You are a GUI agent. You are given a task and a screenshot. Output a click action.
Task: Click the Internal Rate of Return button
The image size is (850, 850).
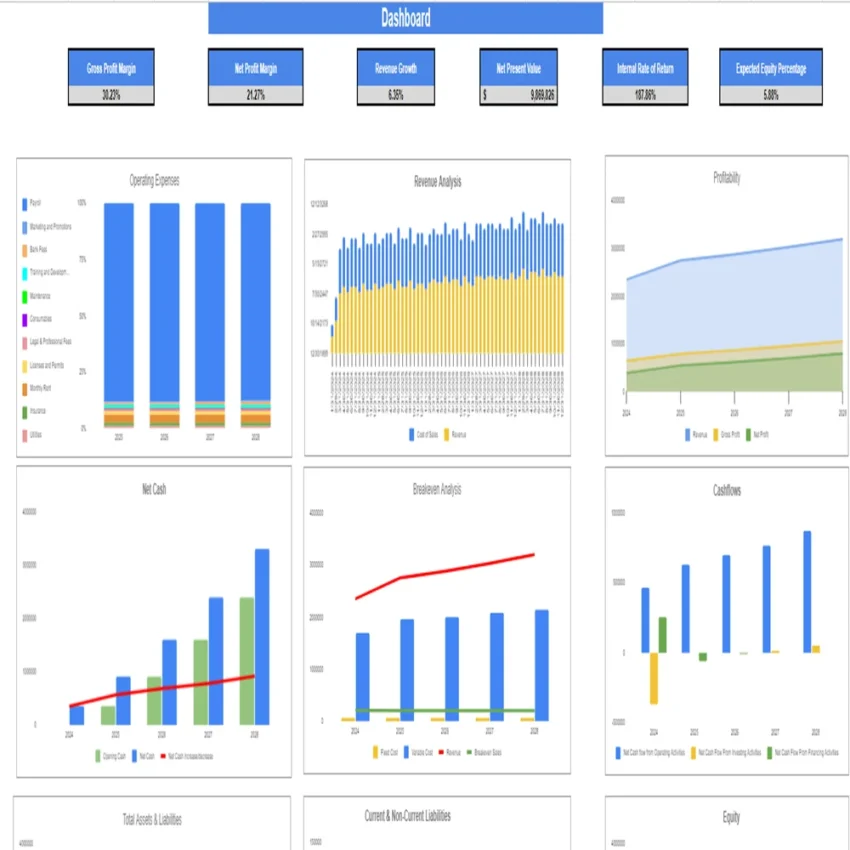(646, 68)
